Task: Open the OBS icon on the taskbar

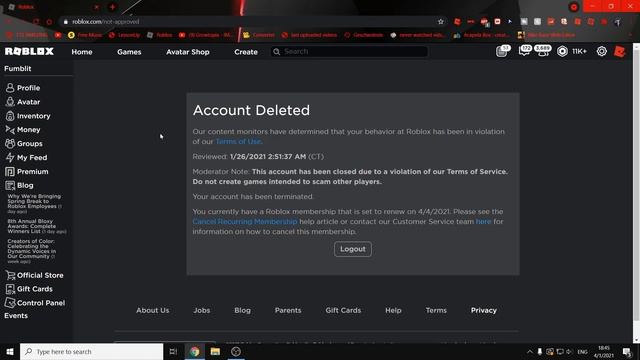Action: (236, 351)
